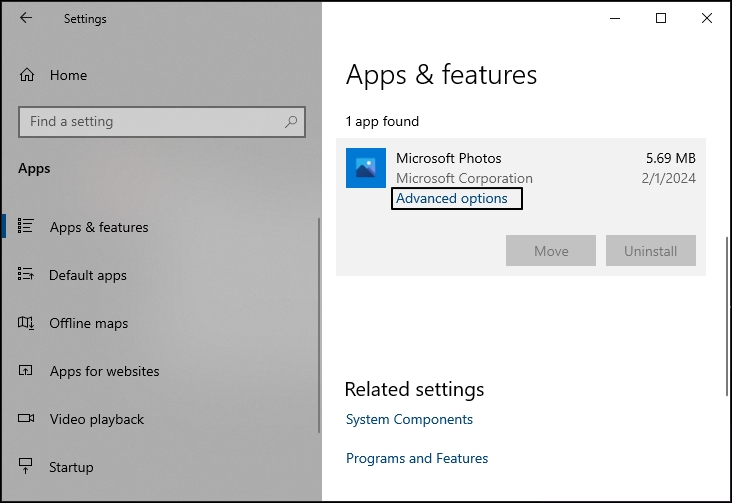Screen dimensions: 732x503
Task: Click the Related settings heading
Action: (414, 389)
